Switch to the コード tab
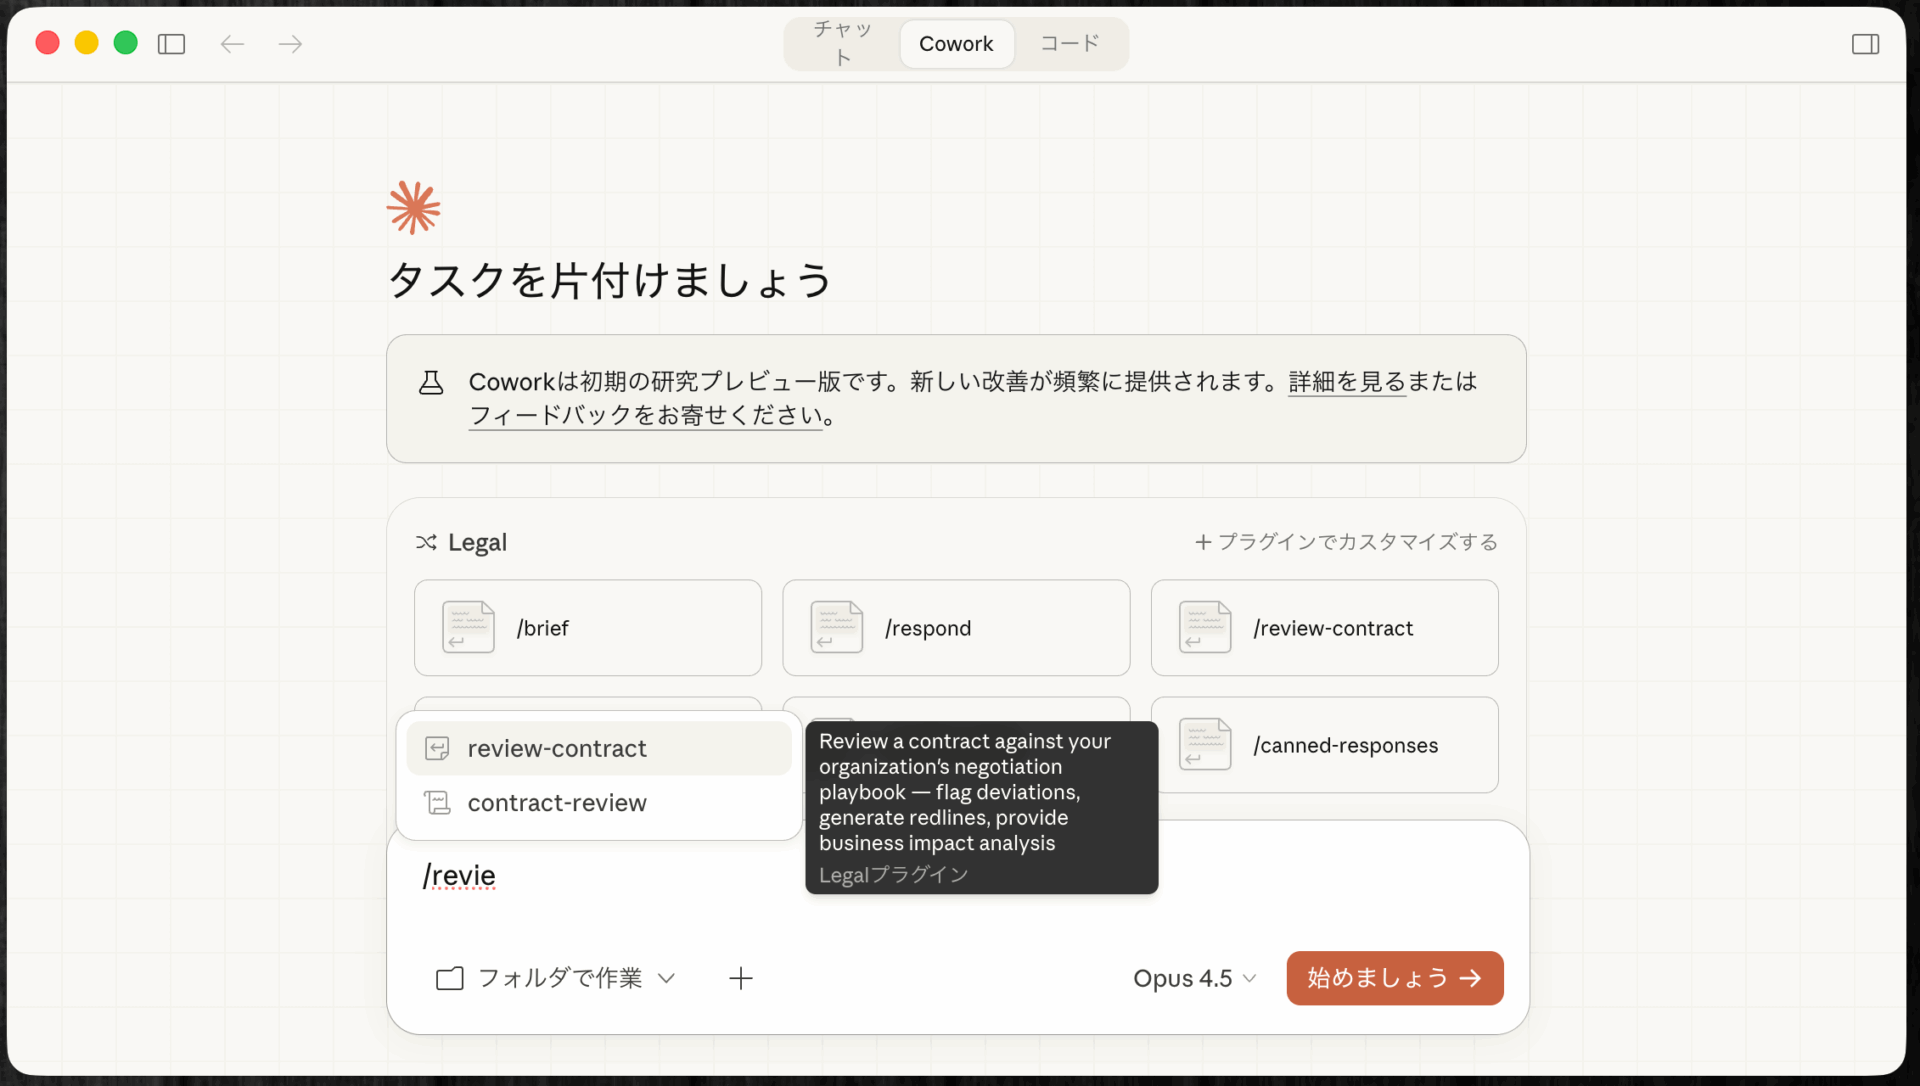The width and height of the screenshot is (1920, 1086). 1070,43
